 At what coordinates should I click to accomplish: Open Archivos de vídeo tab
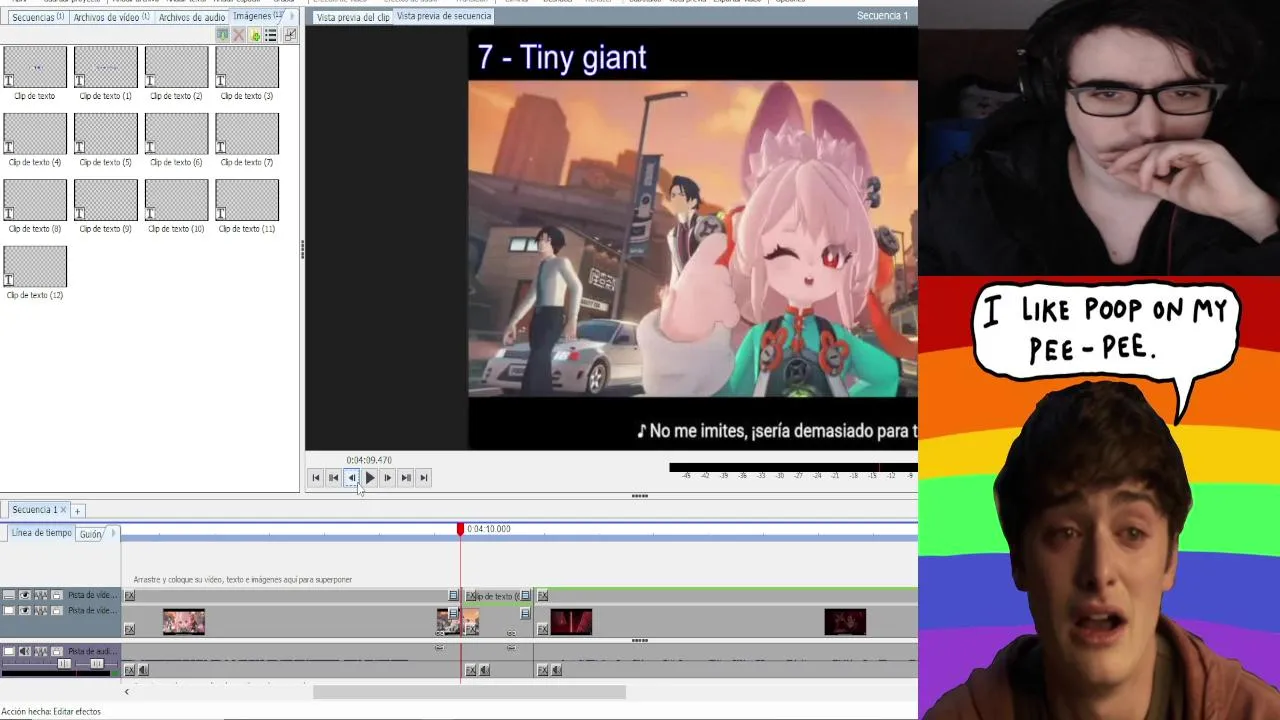pos(111,17)
